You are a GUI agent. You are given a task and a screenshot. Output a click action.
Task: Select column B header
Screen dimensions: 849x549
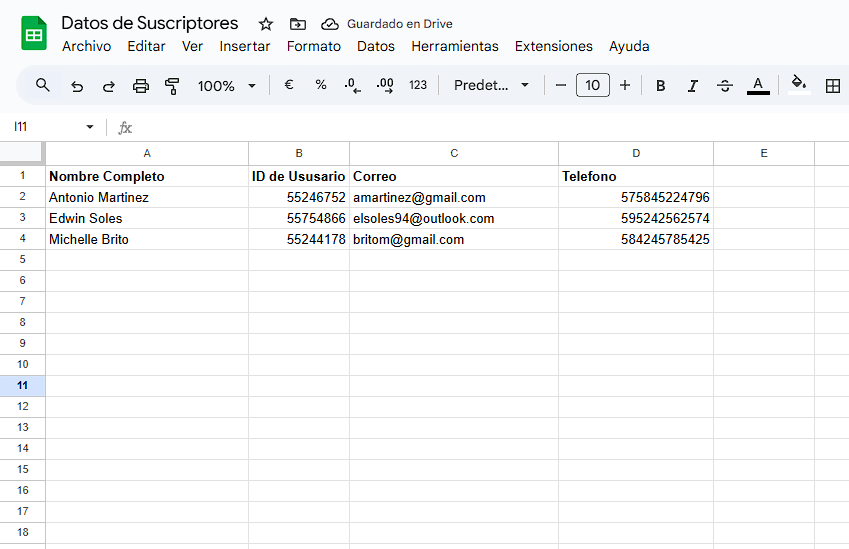pos(299,153)
